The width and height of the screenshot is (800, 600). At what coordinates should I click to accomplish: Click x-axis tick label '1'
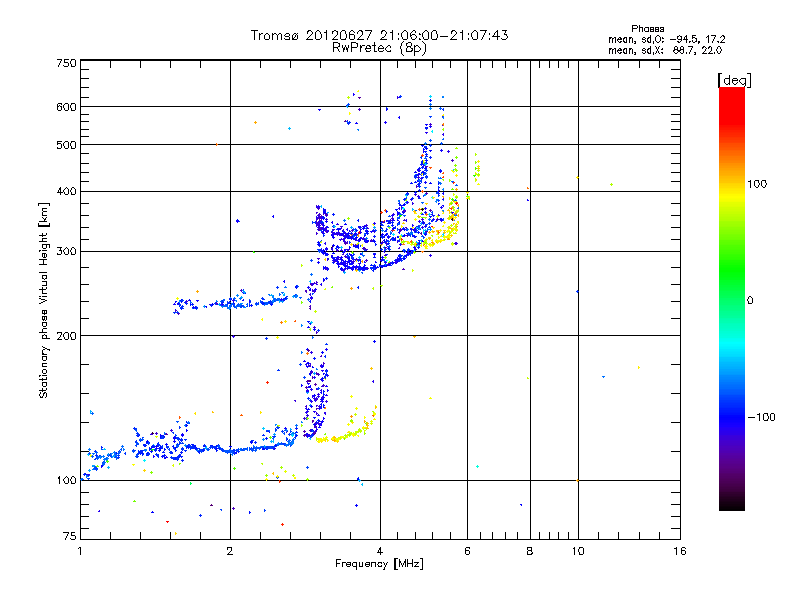[80, 551]
